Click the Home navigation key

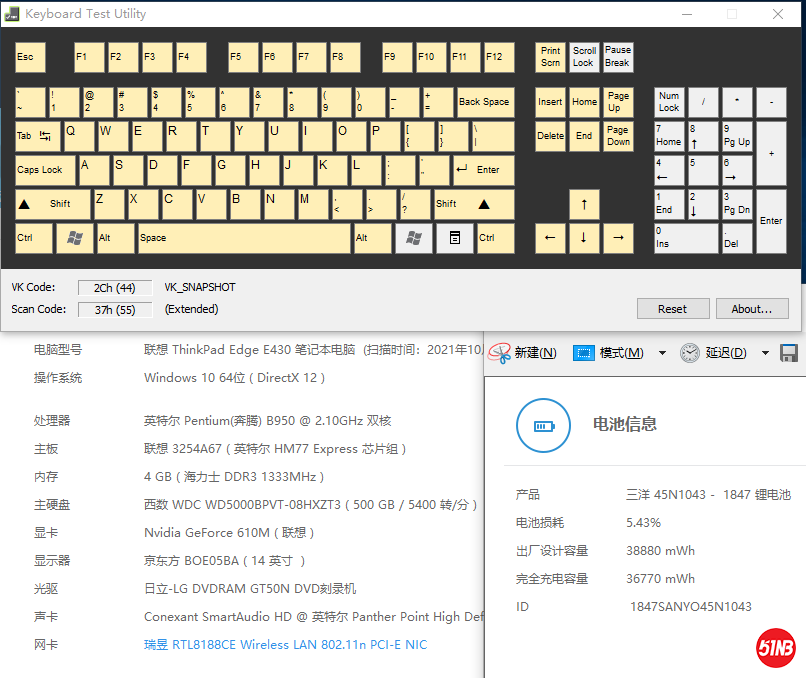click(x=584, y=102)
